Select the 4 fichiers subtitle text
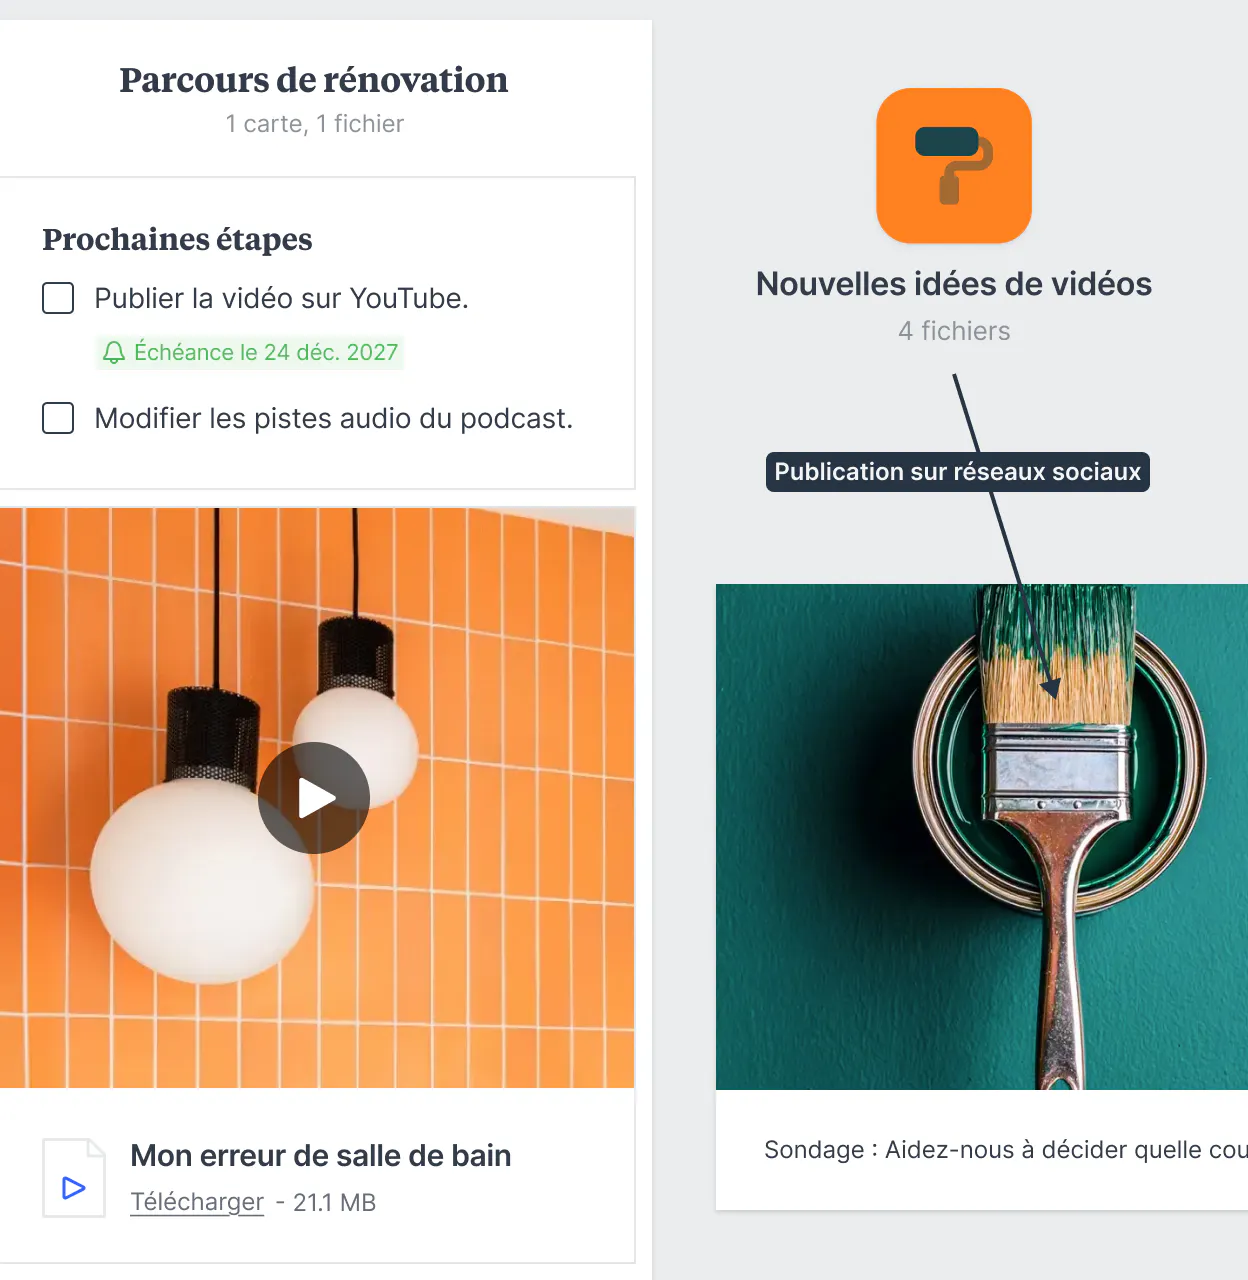 pyautogui.click(x=954, y=331)
